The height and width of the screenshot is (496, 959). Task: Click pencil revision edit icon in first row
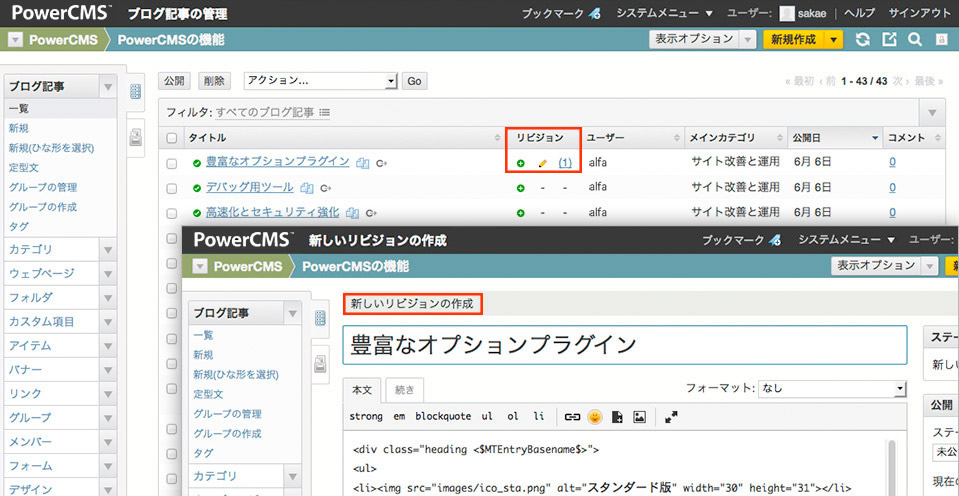pos(542,163)
